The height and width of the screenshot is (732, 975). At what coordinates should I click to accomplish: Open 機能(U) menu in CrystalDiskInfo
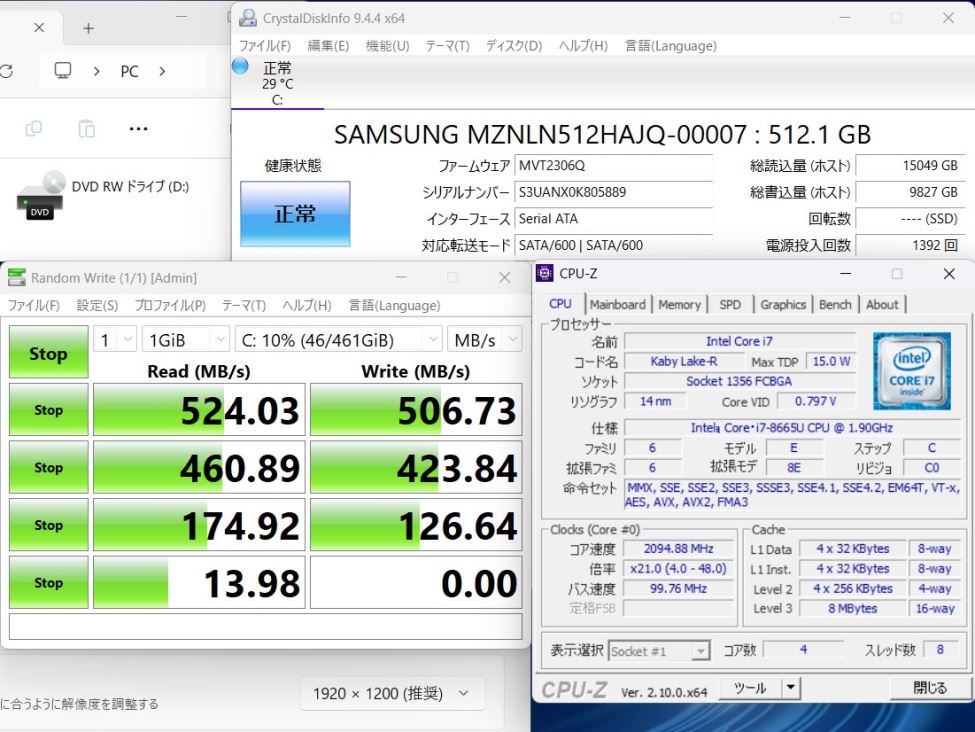387,46
